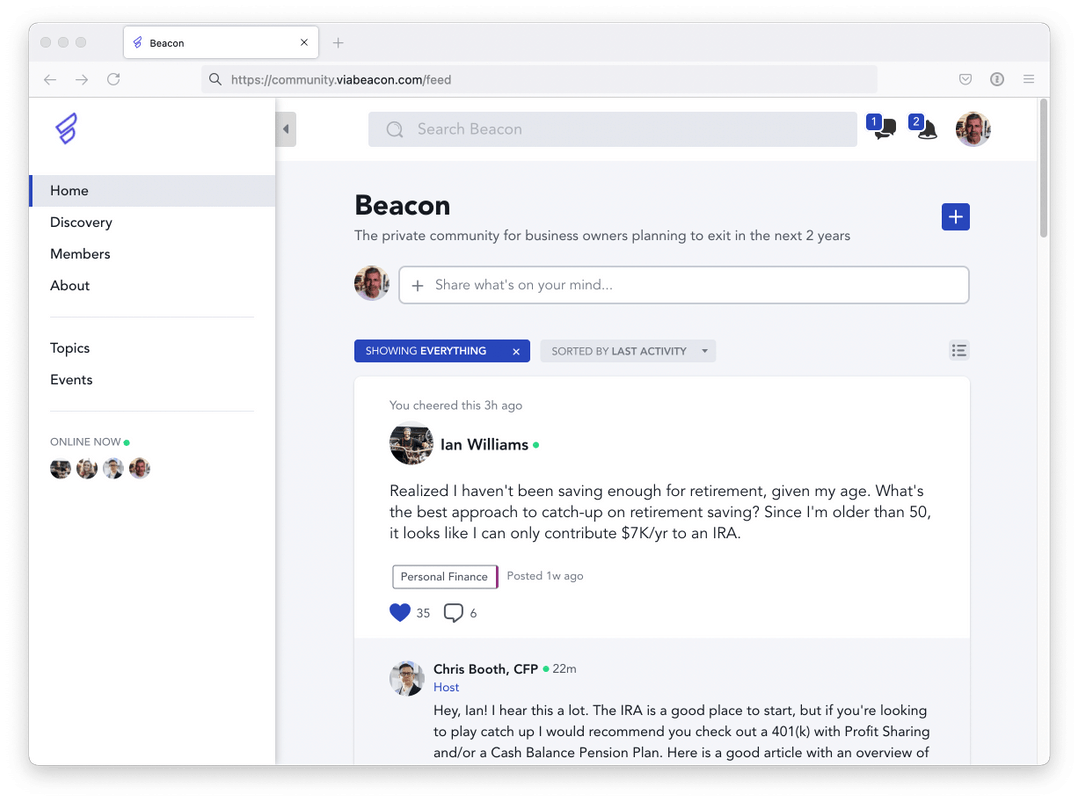Open Ian Williams' profile name link
This screenshot has width=1080, height=802.
click(484, 445)
